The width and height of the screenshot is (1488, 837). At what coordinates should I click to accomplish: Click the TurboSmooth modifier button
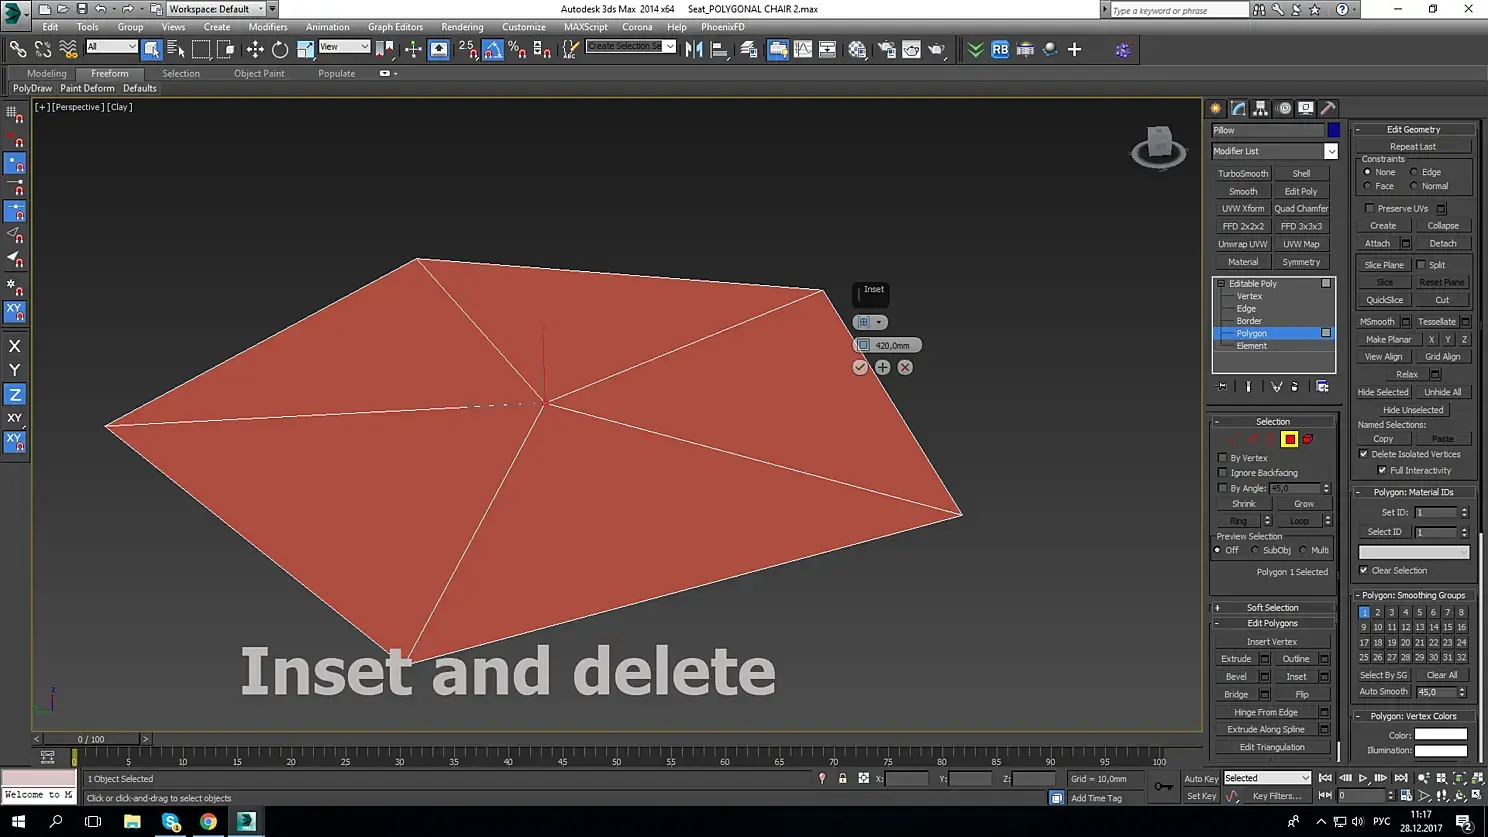coord(1243,174)
